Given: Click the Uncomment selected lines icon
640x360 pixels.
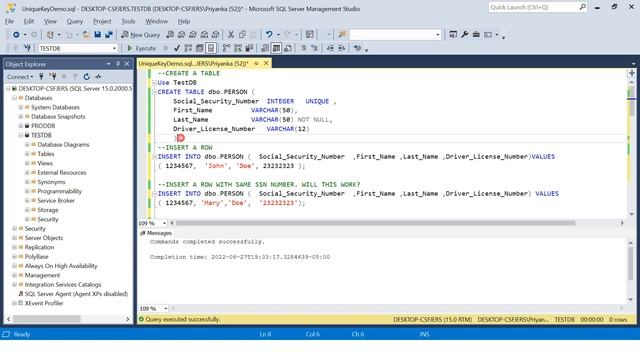Looking at the screenshot, I should coord(314,48).
